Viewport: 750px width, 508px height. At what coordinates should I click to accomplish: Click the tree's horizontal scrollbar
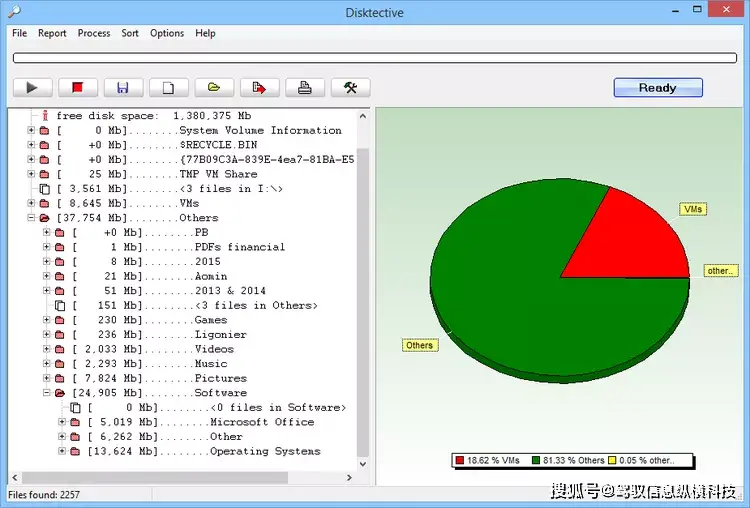[x=180, y=477]
